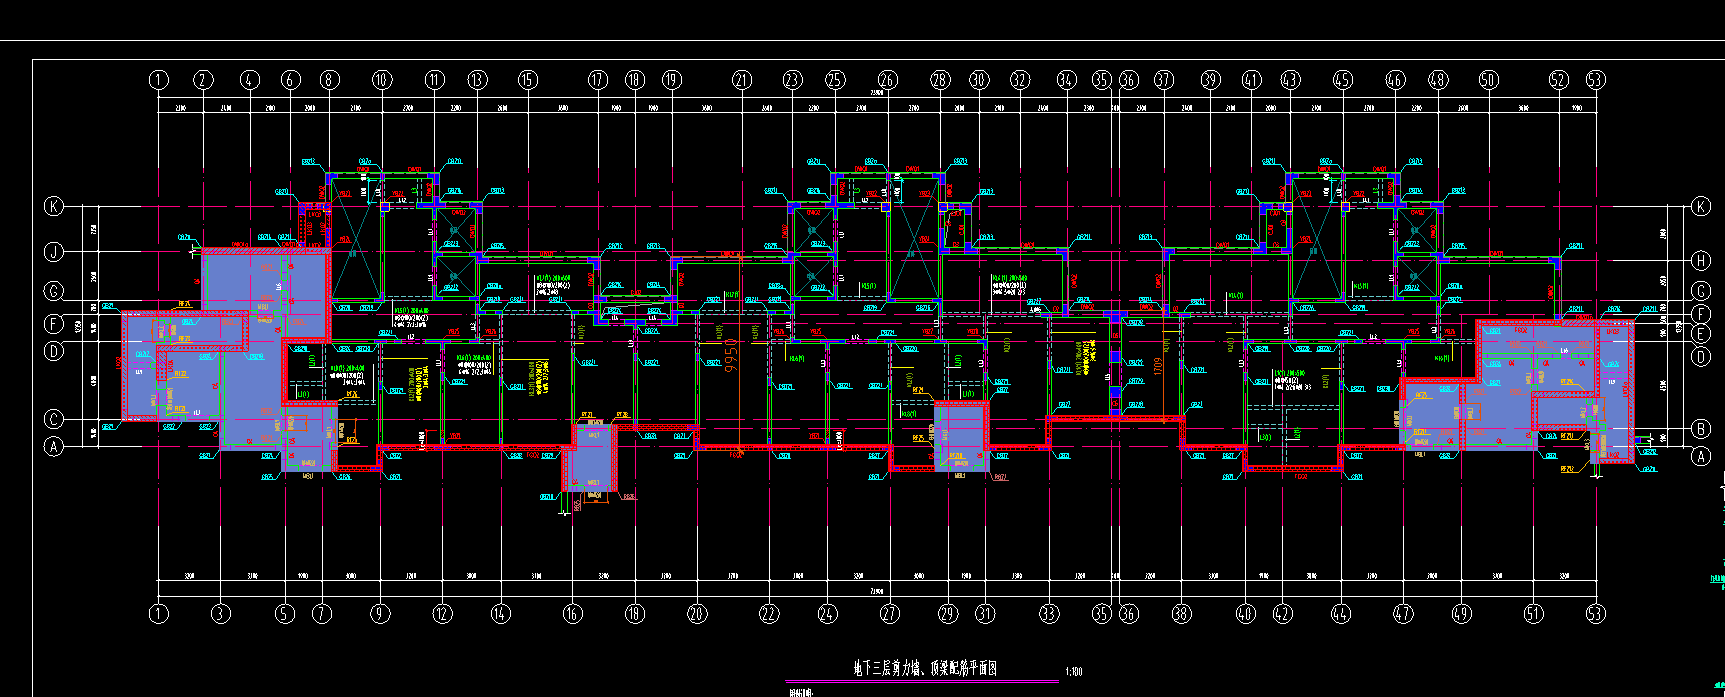Select grid axis bubble 5
The height and width of the screenshot is (697, 1725).
pyautogui.click(x=285, y=613)
